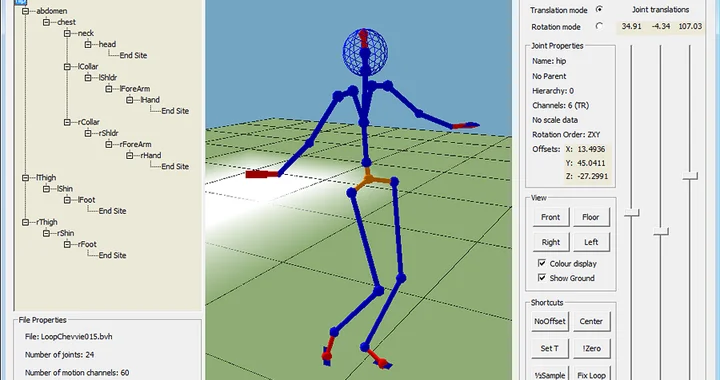Select End Site under head
Image resolution: width=720 pixels, height=380 pixels.
tap(133, 55)
